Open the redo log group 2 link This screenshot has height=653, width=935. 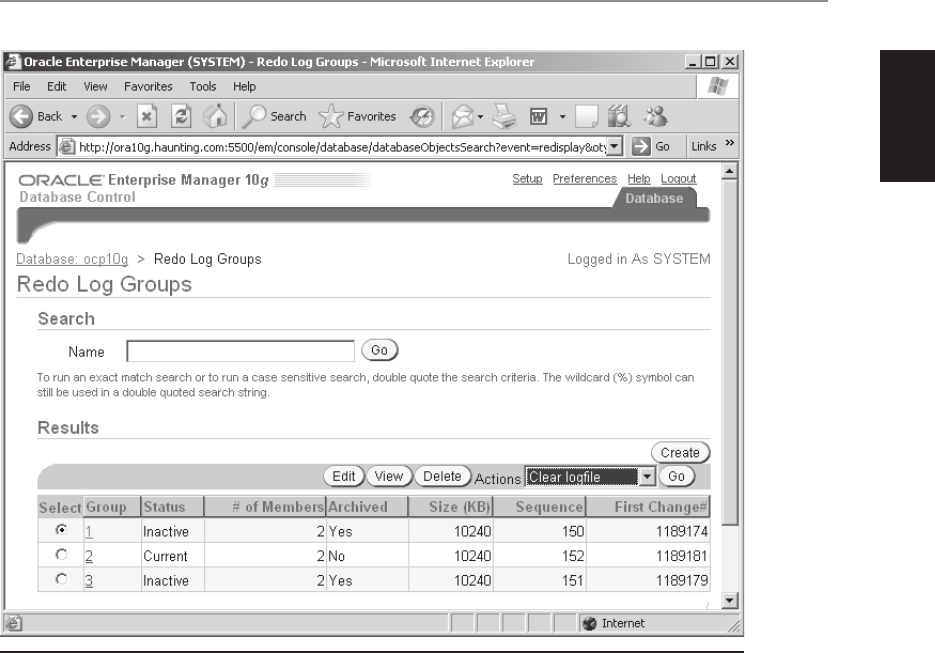pos(88,556)
